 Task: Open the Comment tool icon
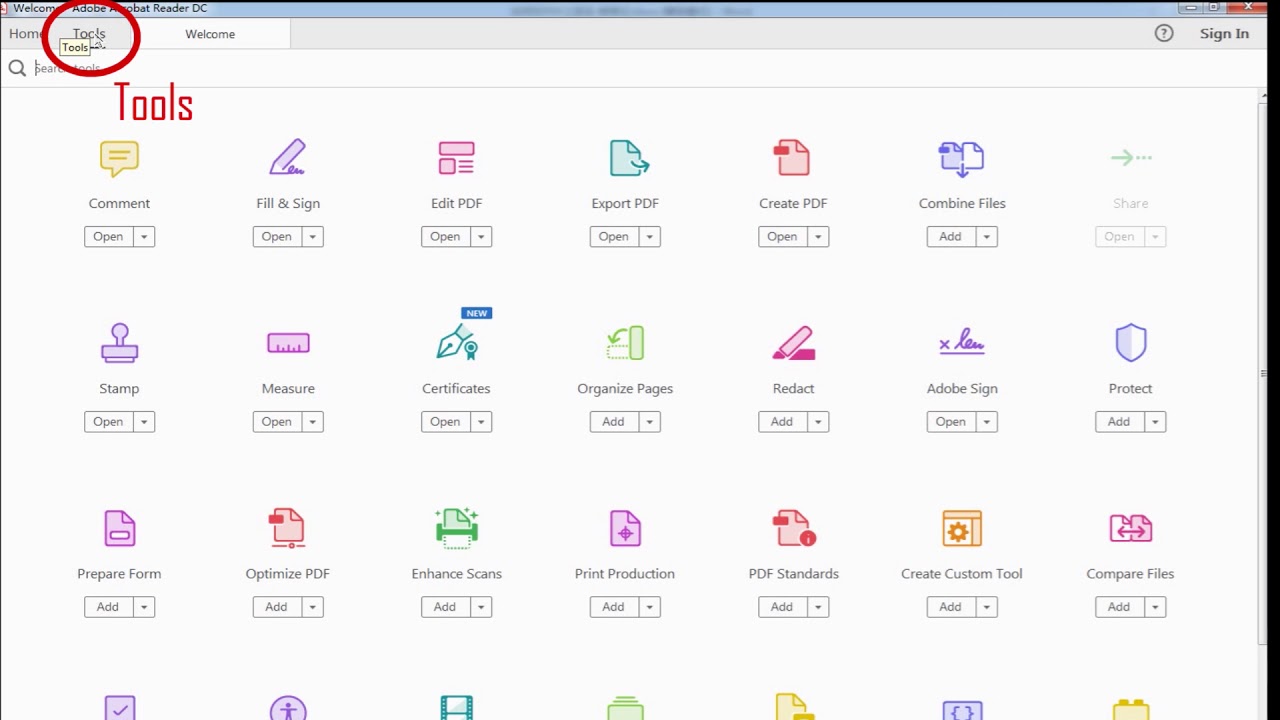[x=119, y=159]
